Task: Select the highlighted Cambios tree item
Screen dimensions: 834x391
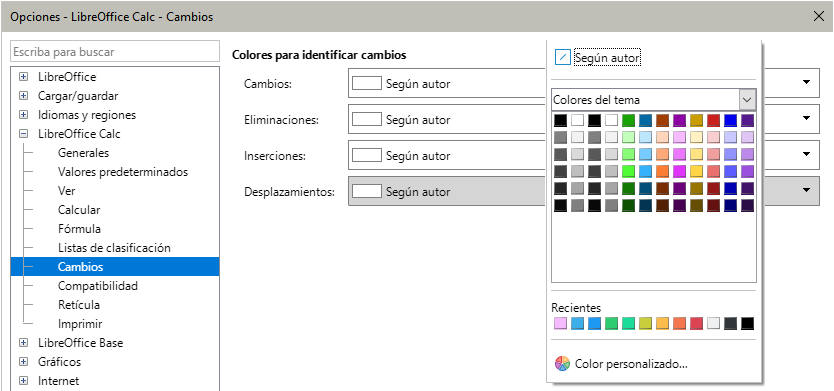Action: 115,267
